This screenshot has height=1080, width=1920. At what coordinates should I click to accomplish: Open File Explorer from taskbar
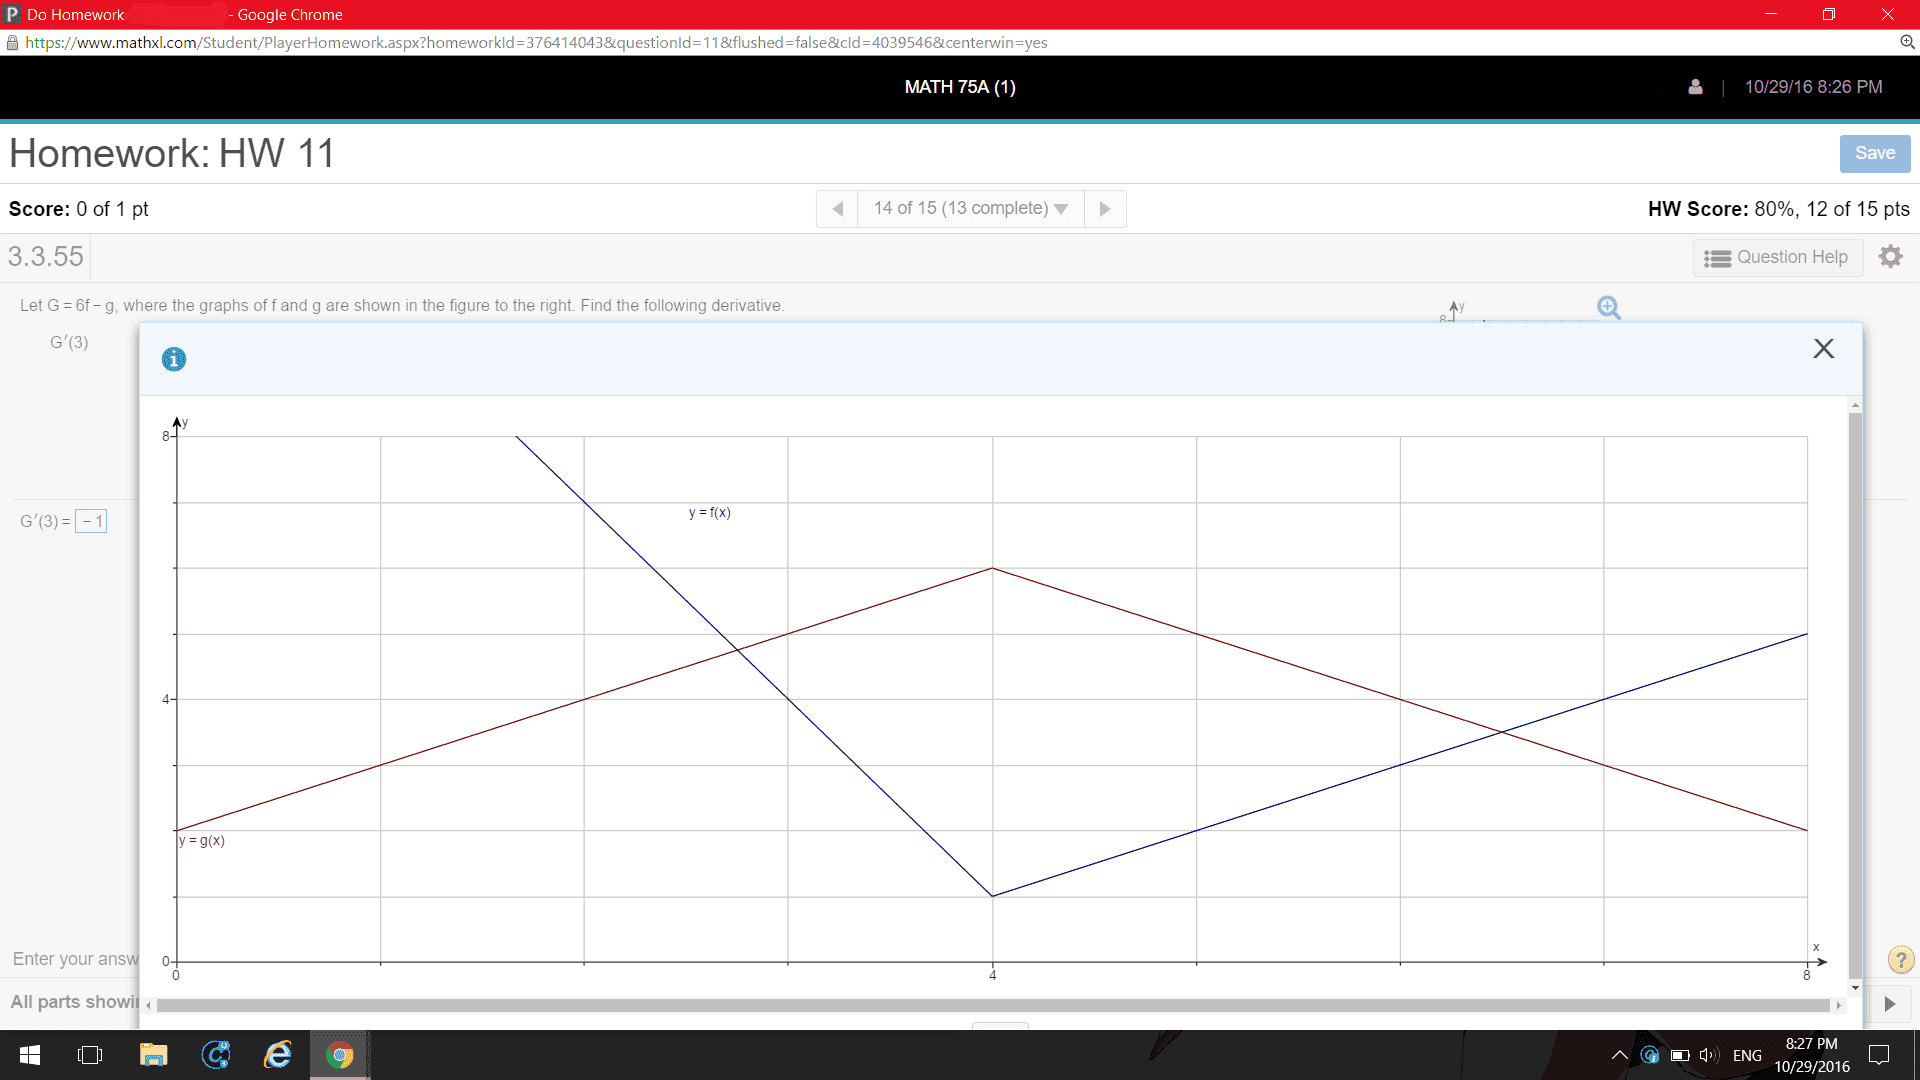point(153,1055)
